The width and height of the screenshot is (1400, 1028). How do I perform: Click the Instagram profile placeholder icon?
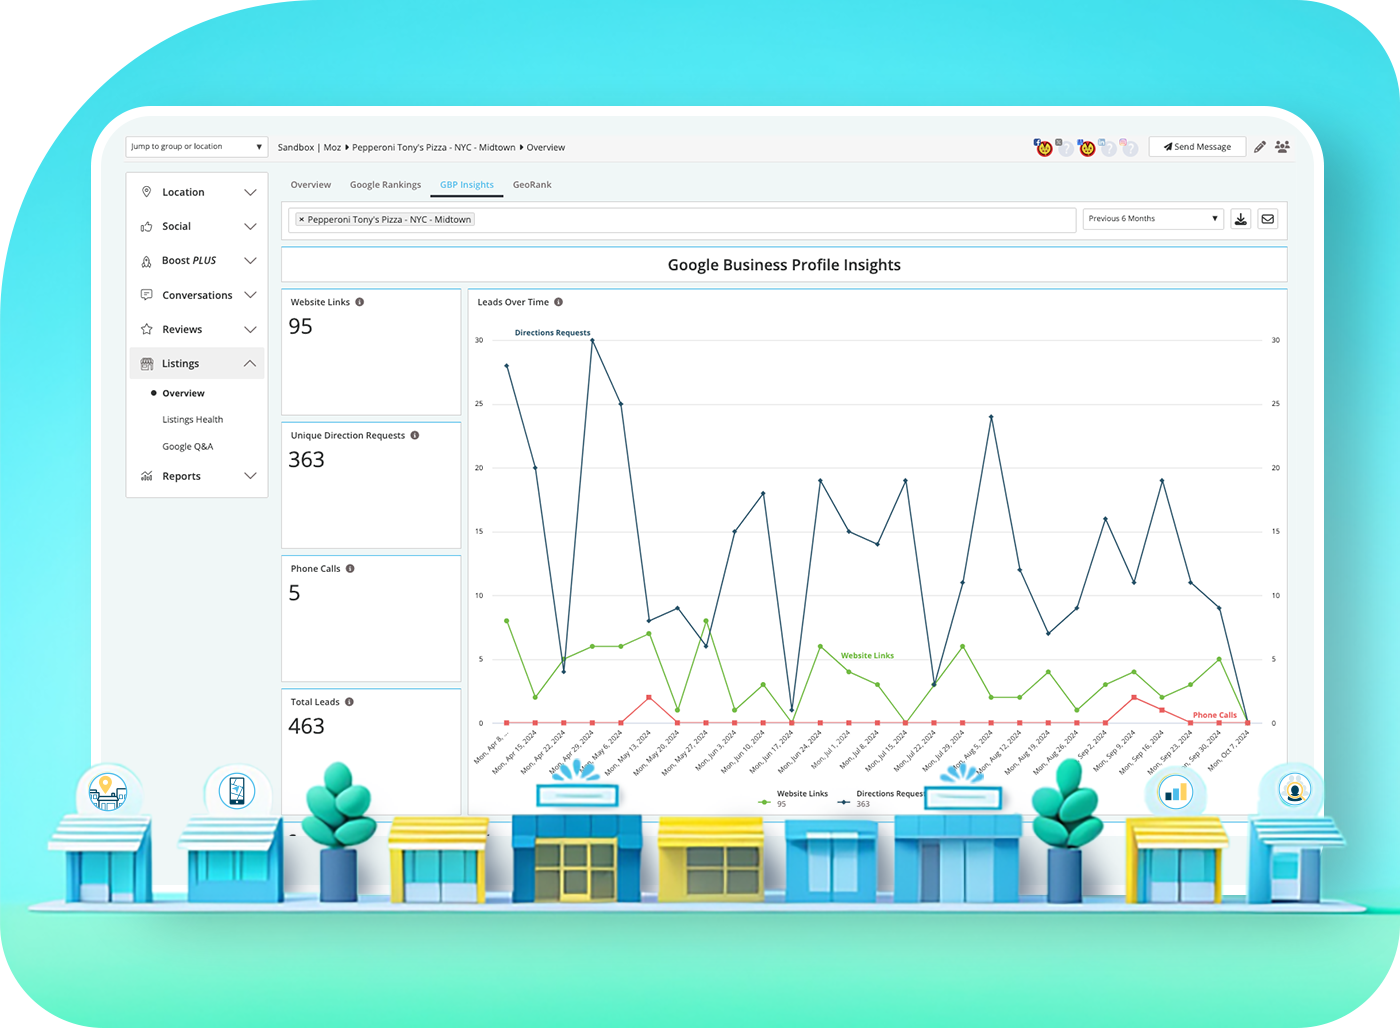click(1129, 148)
